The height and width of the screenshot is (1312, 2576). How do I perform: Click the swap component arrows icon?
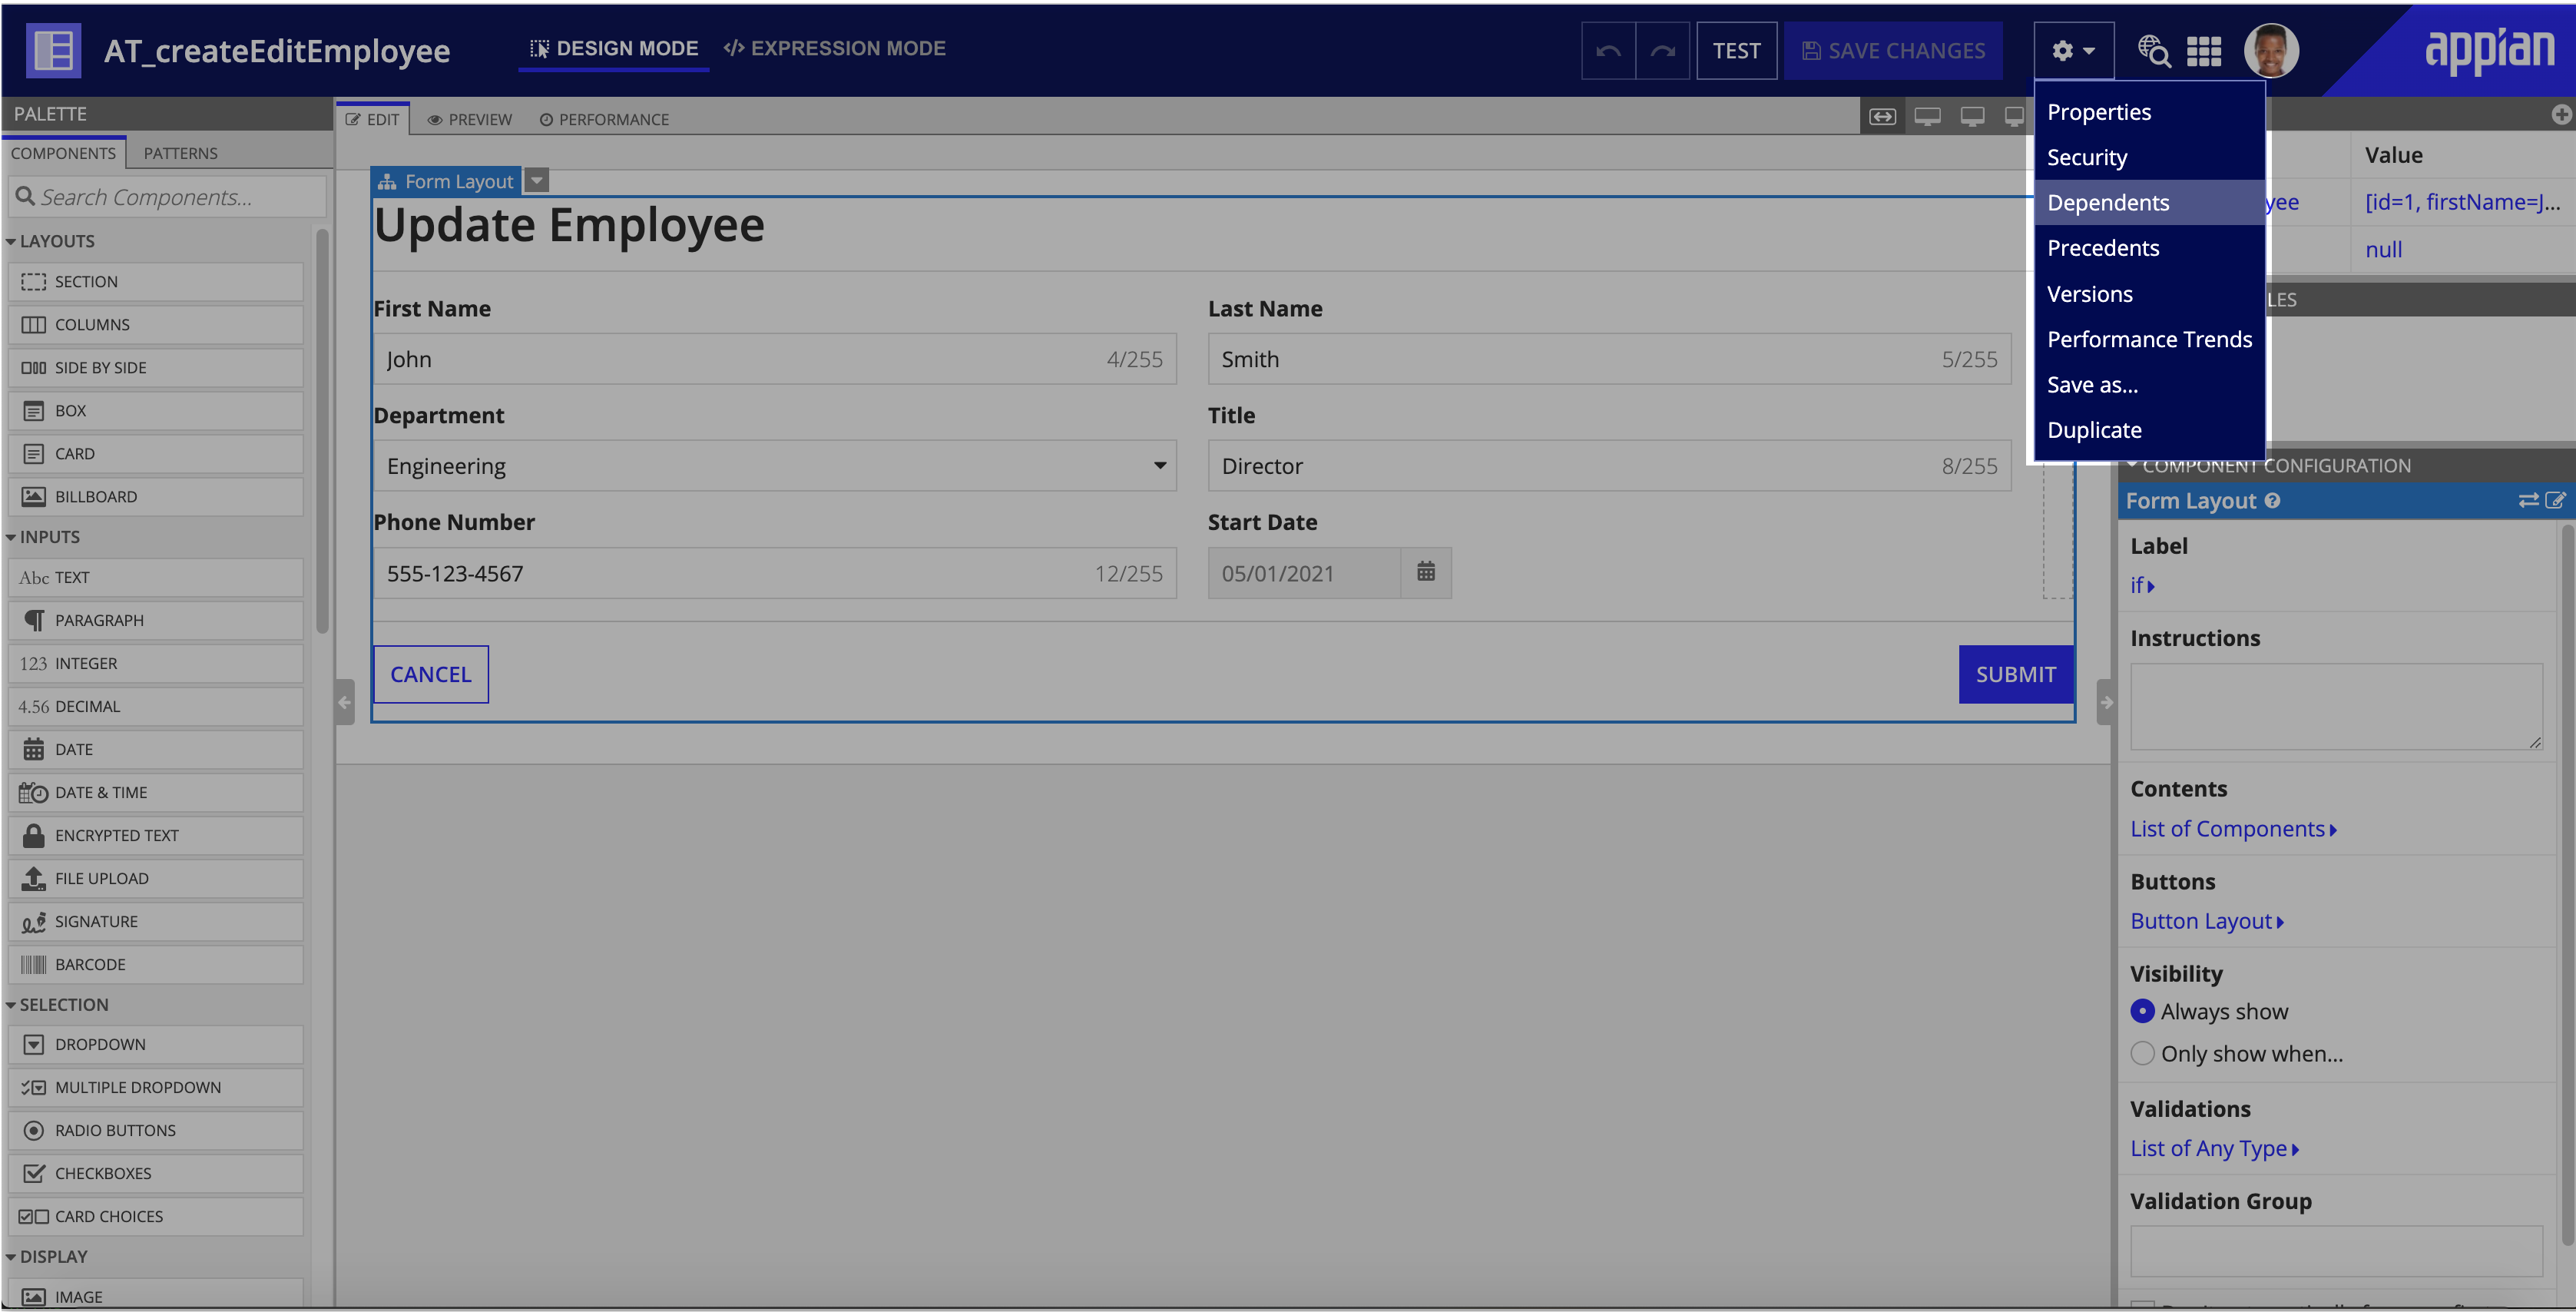(x=2528, y=500)
